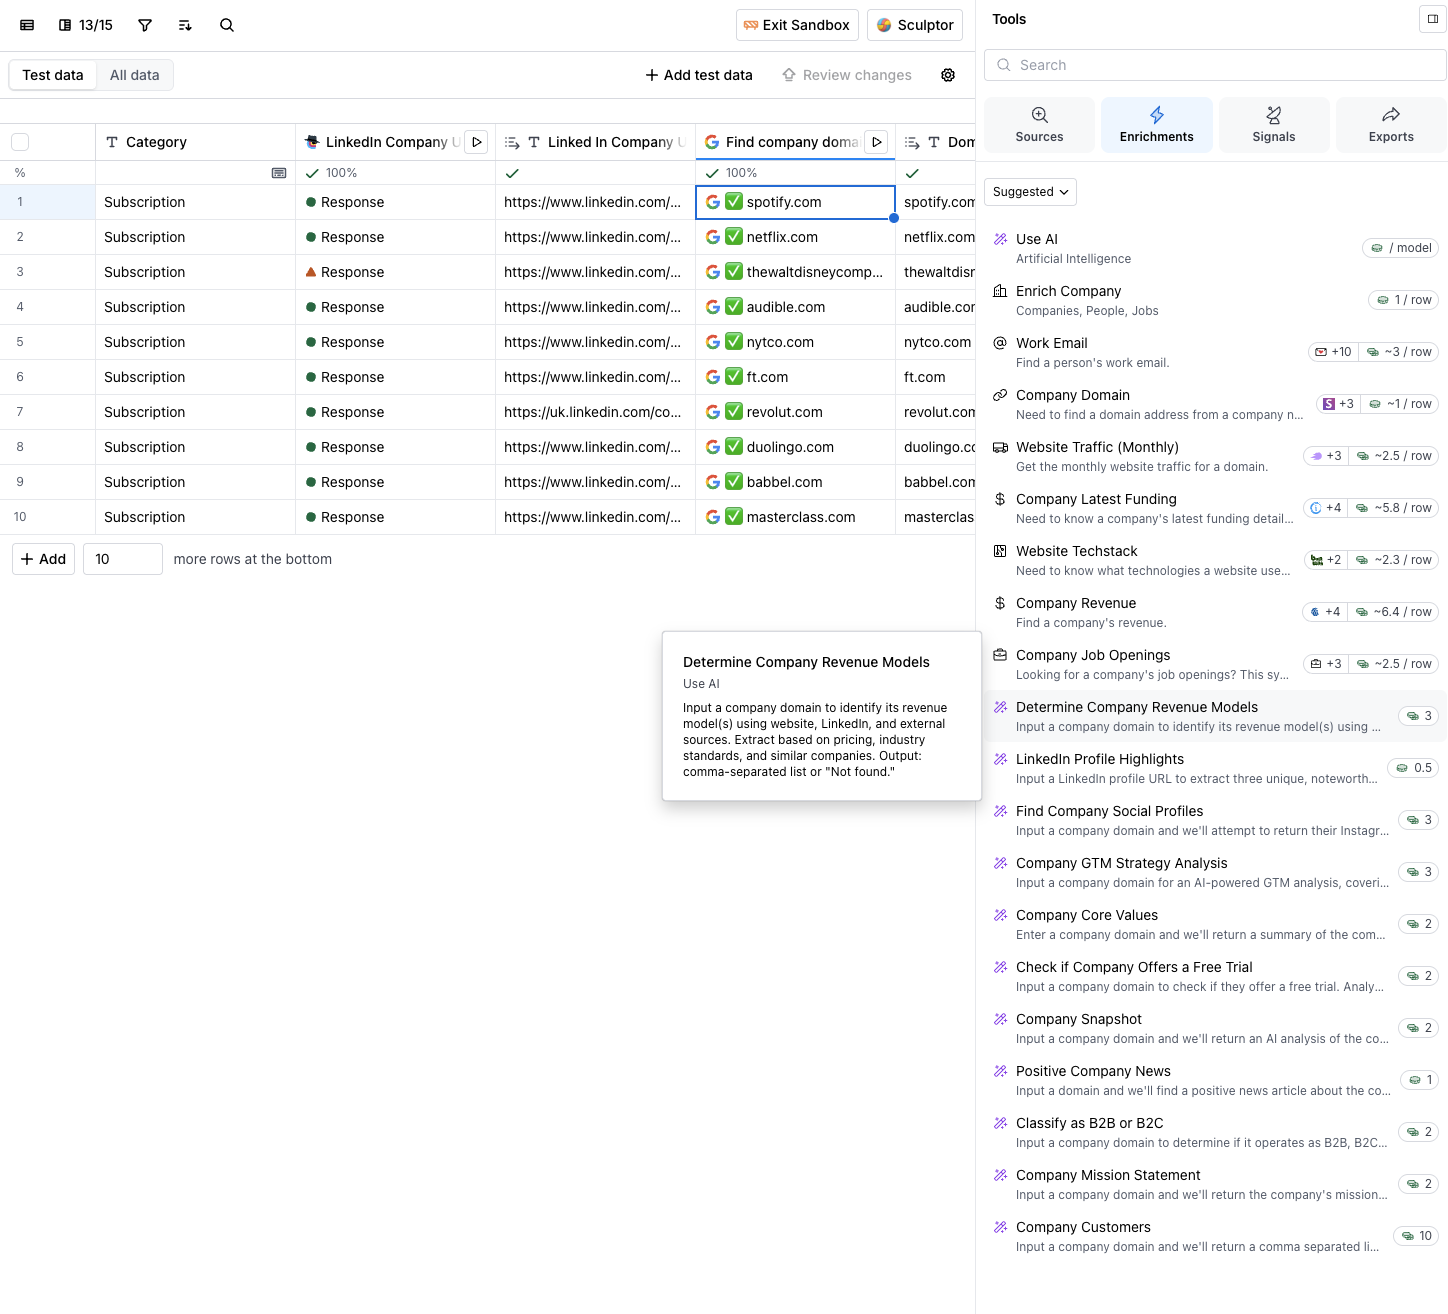Select Company Mission Statement enrichment

1215,1184
